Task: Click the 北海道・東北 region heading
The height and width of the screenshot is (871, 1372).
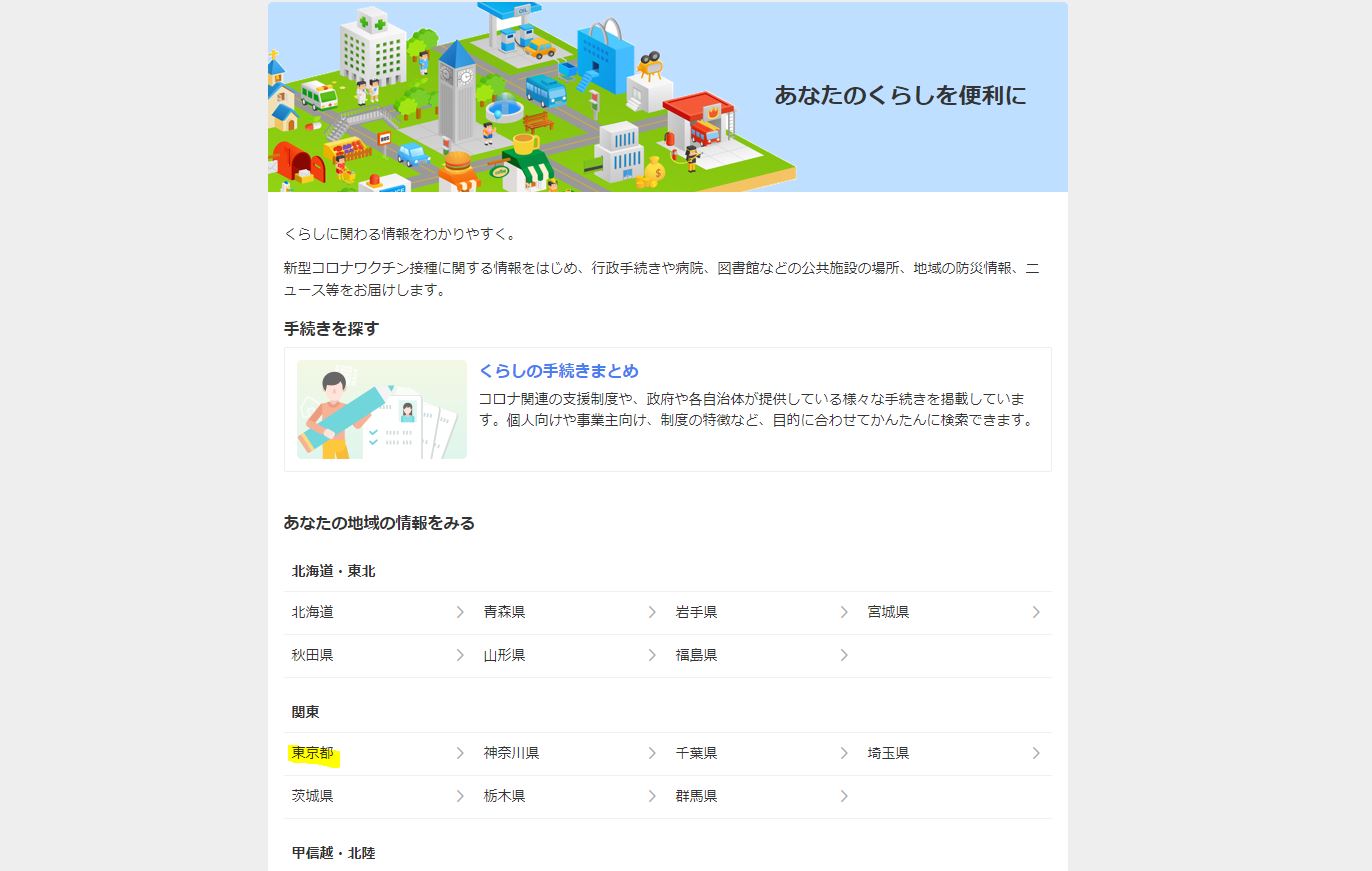Action: (x=334, y=571)
